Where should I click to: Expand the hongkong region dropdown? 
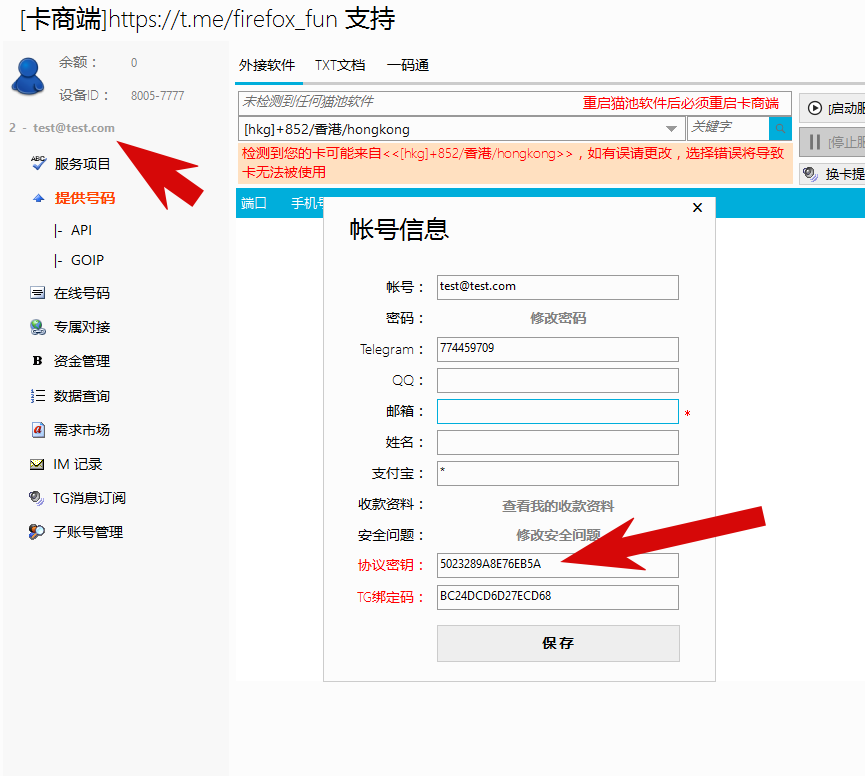[x=671, y=129]
